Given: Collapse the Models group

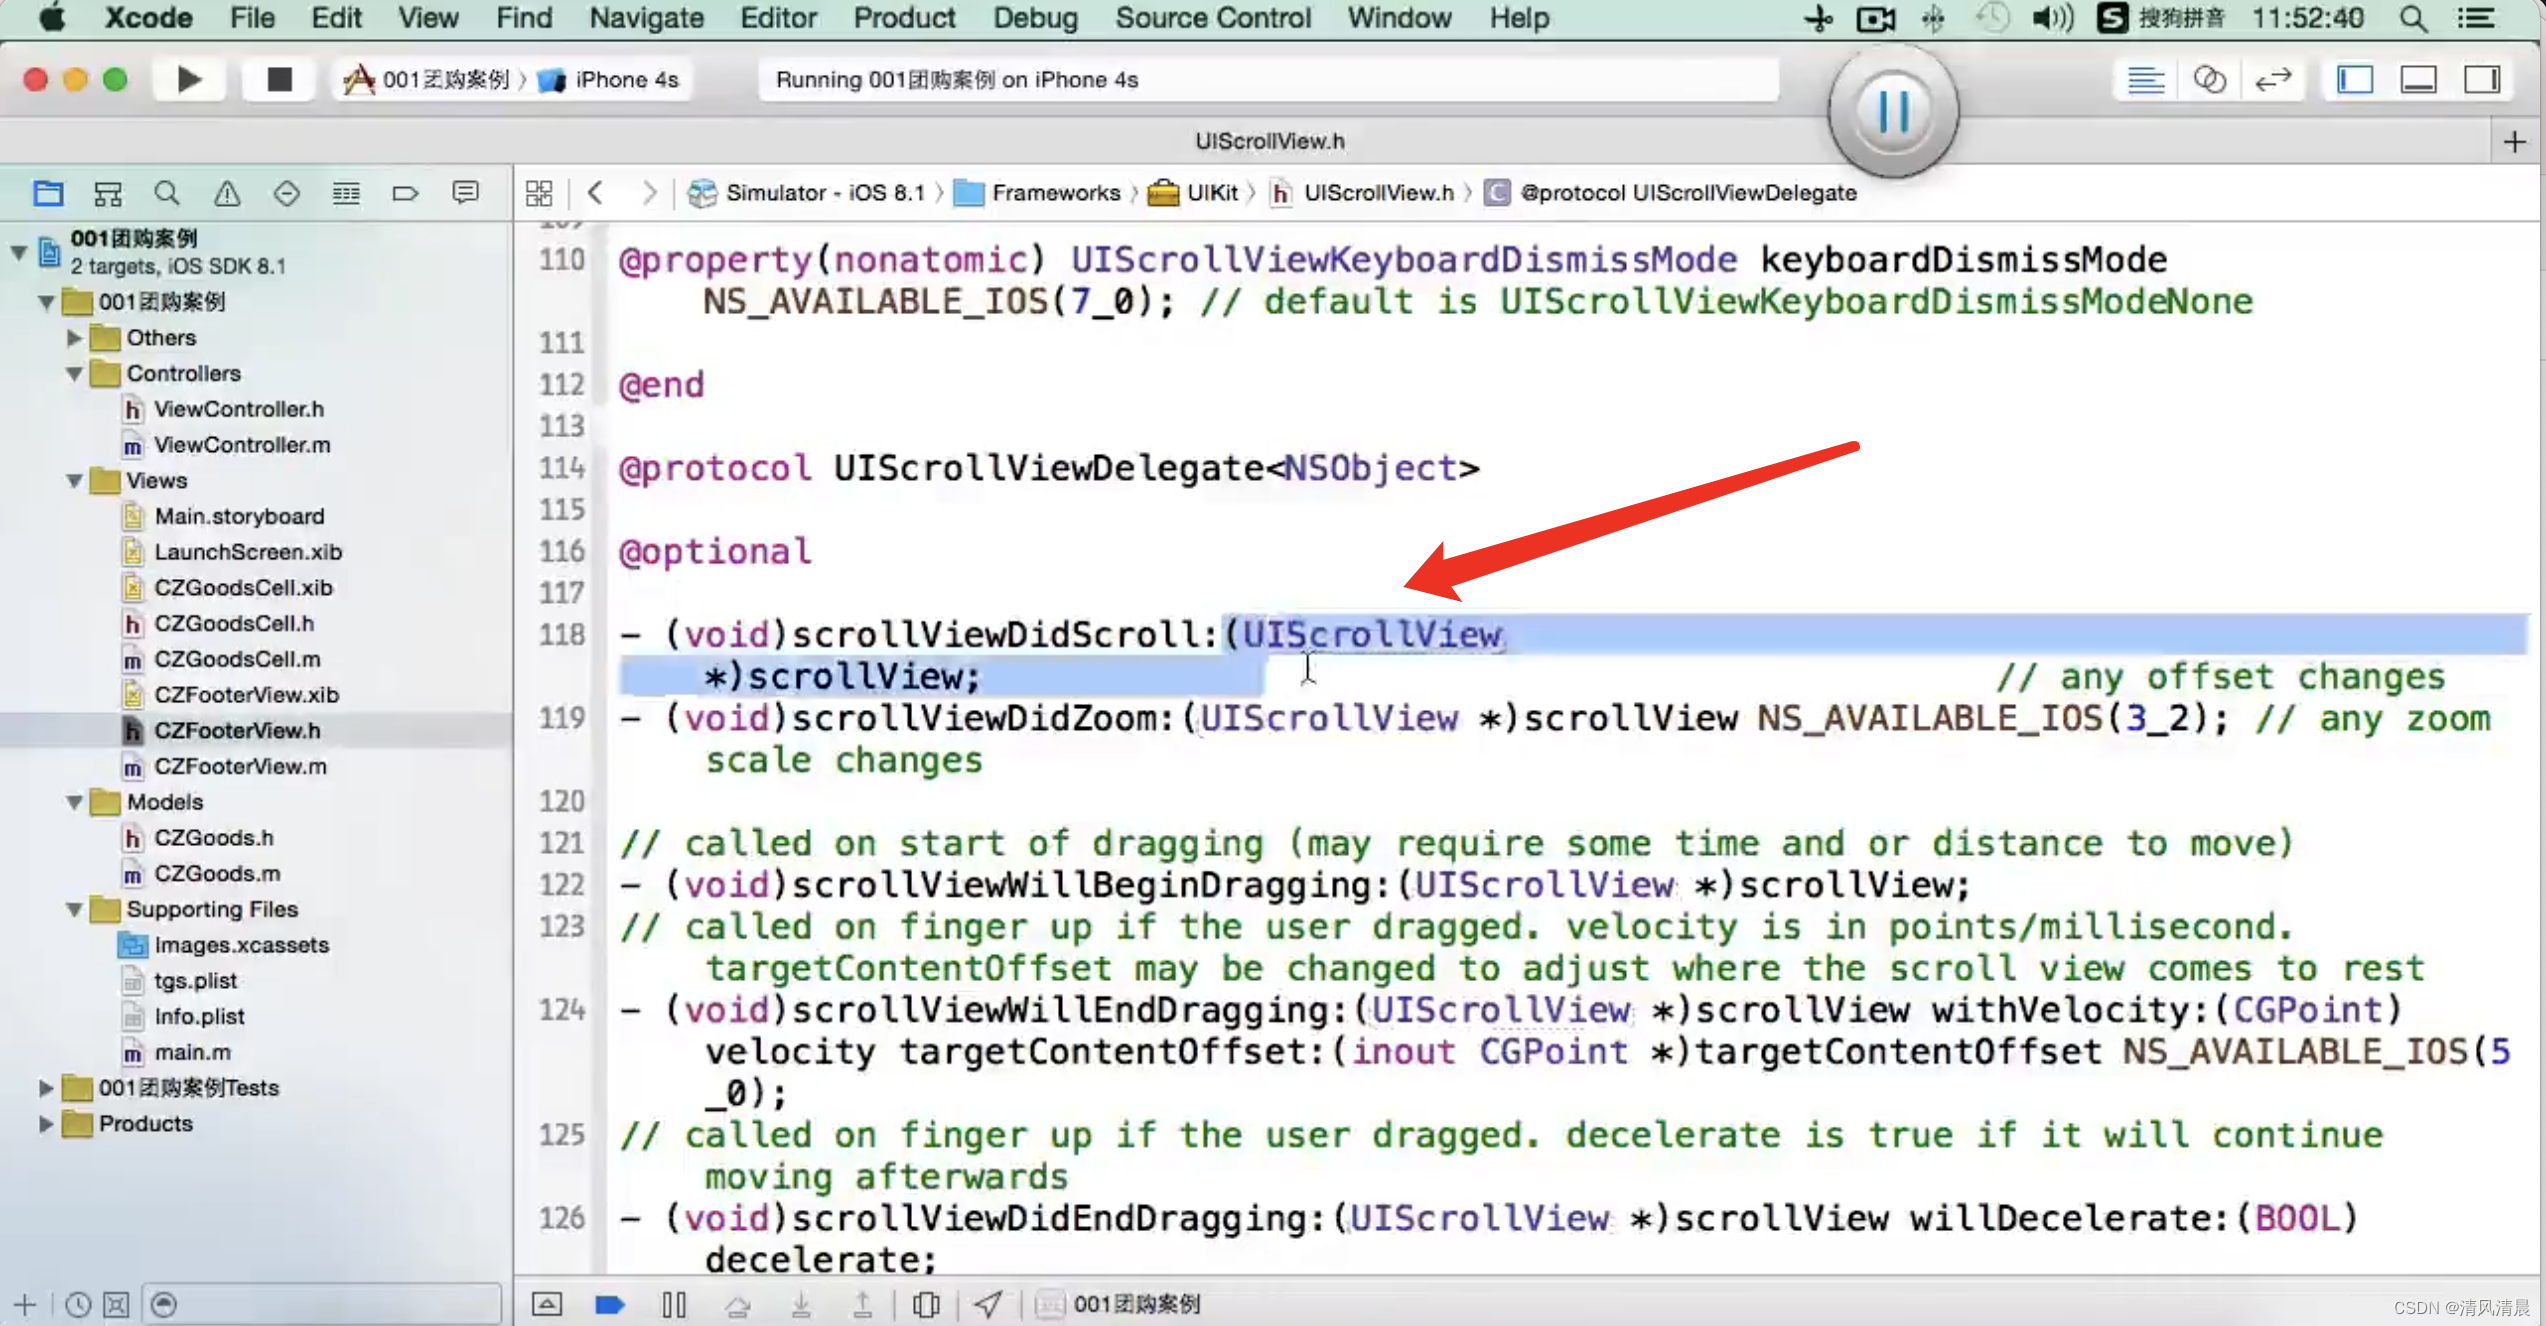Looking at the screenshot, I should tap(74, 802).
